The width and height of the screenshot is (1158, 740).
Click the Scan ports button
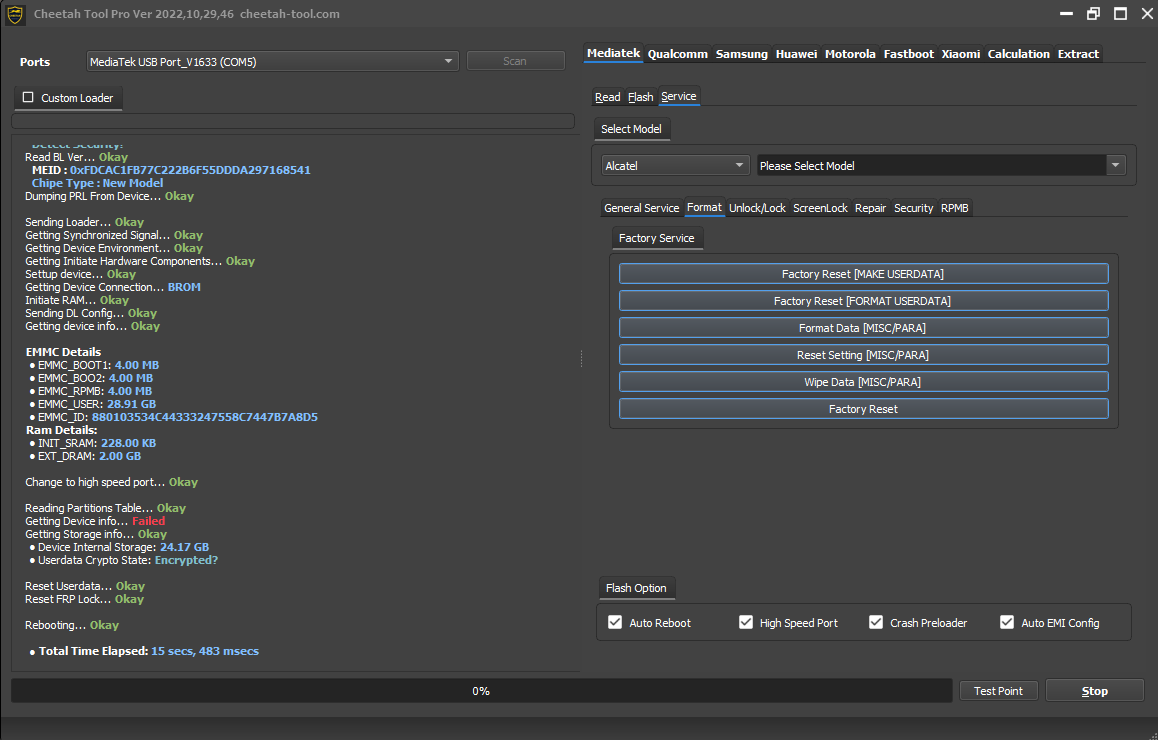(x=515, y=61)
